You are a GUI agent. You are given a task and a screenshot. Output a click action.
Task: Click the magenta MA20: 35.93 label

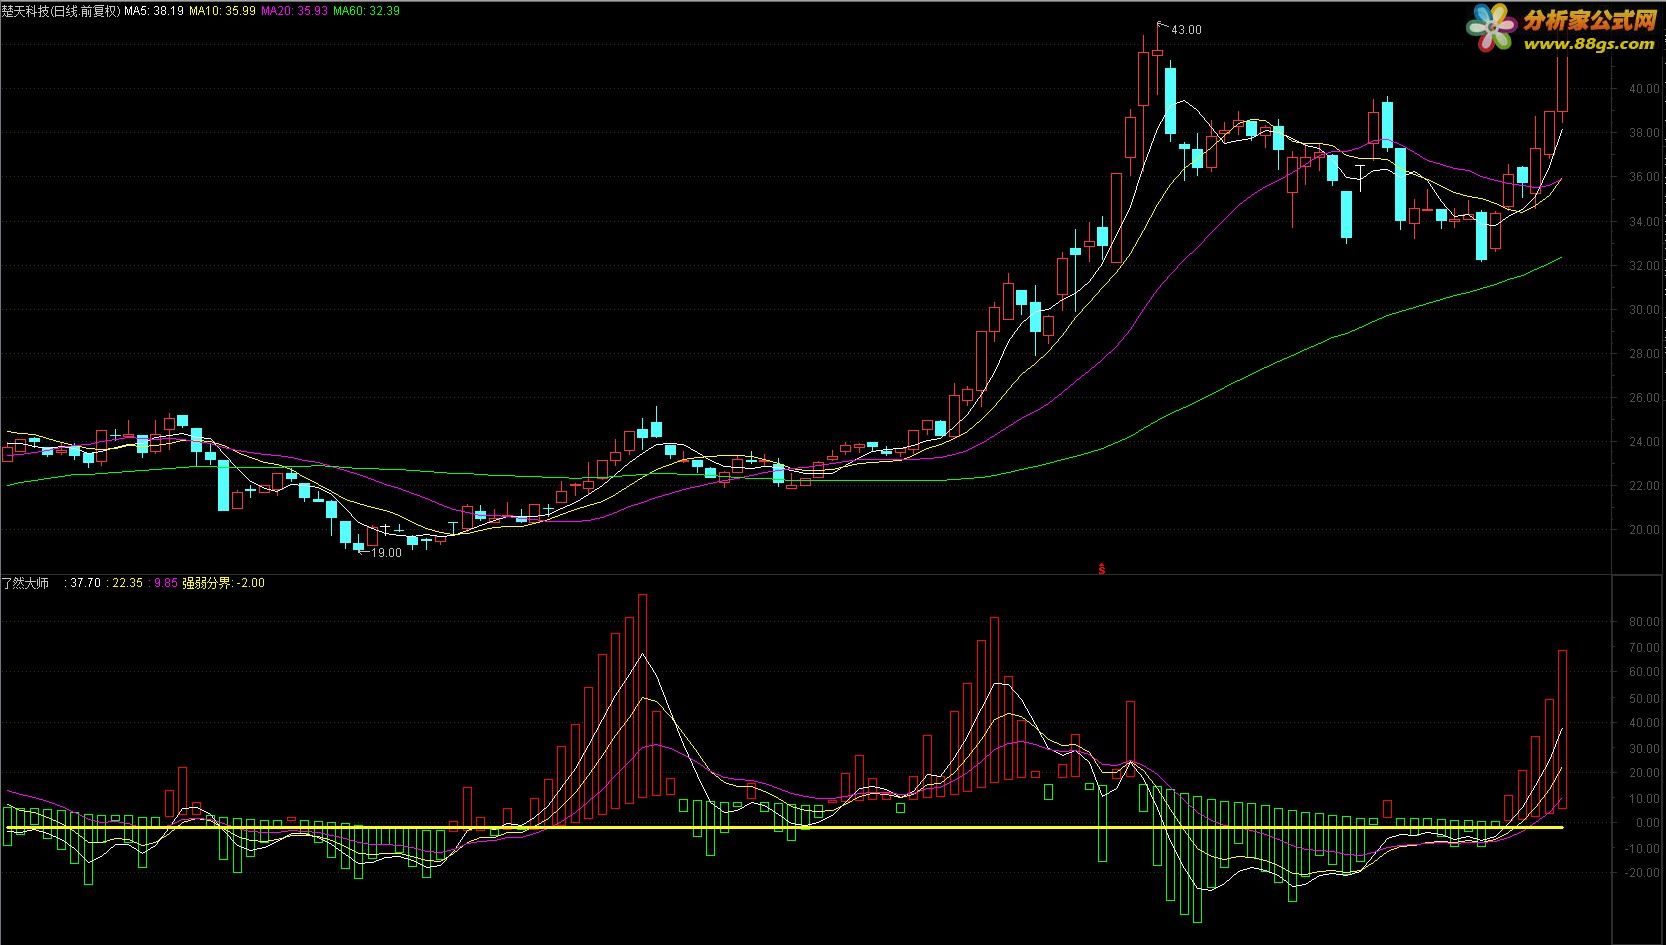(x=294, y=11)
